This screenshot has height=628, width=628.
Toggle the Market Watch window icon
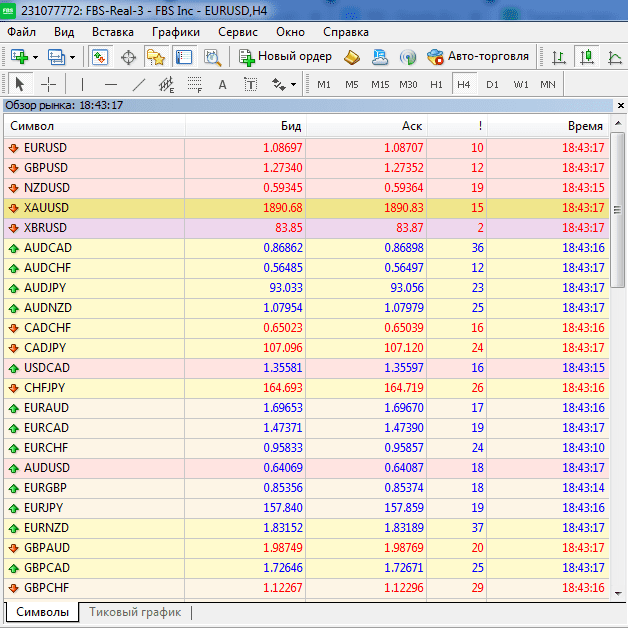coord(100,57)
